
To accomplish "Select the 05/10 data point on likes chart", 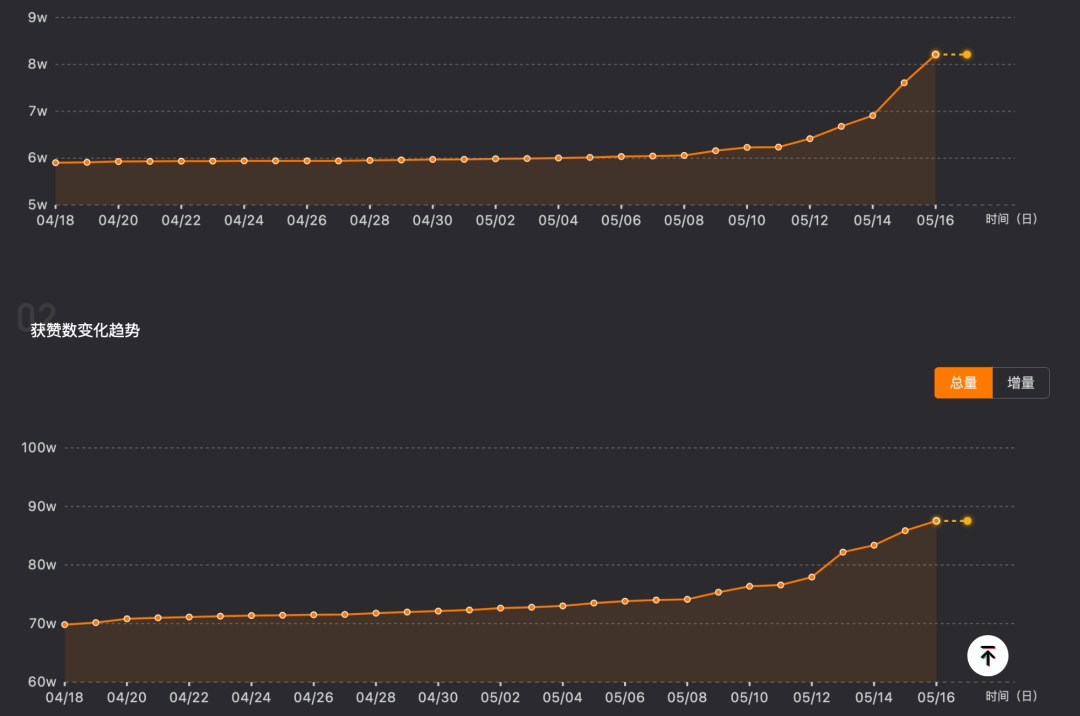I will coord(750,586).
